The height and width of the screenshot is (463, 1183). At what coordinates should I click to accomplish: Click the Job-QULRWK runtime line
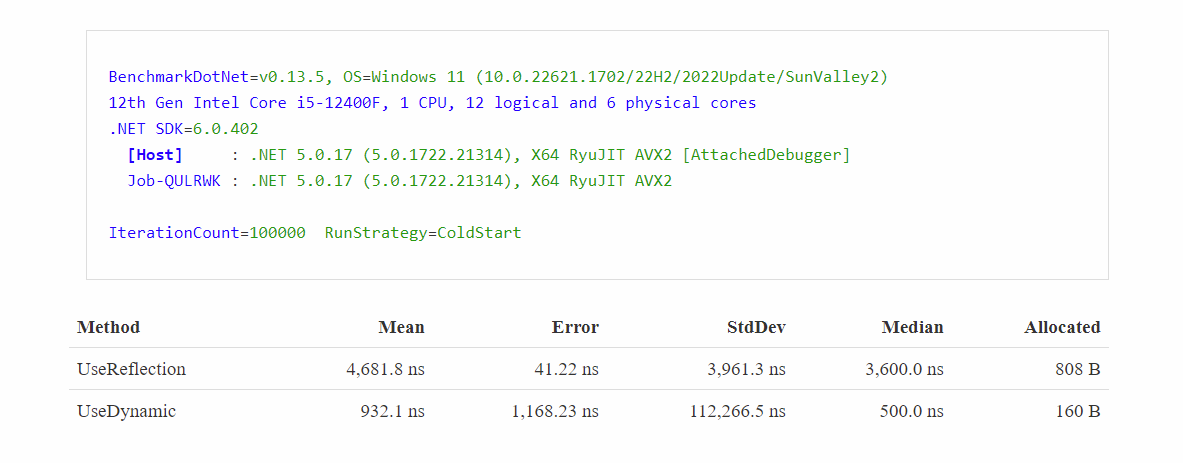[399, 181]
